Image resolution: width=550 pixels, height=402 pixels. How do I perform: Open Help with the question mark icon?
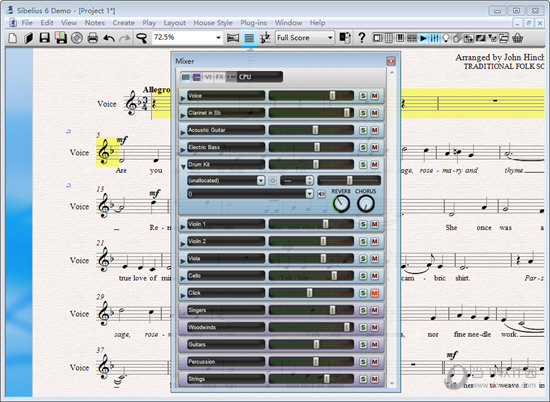coord(362,38)
